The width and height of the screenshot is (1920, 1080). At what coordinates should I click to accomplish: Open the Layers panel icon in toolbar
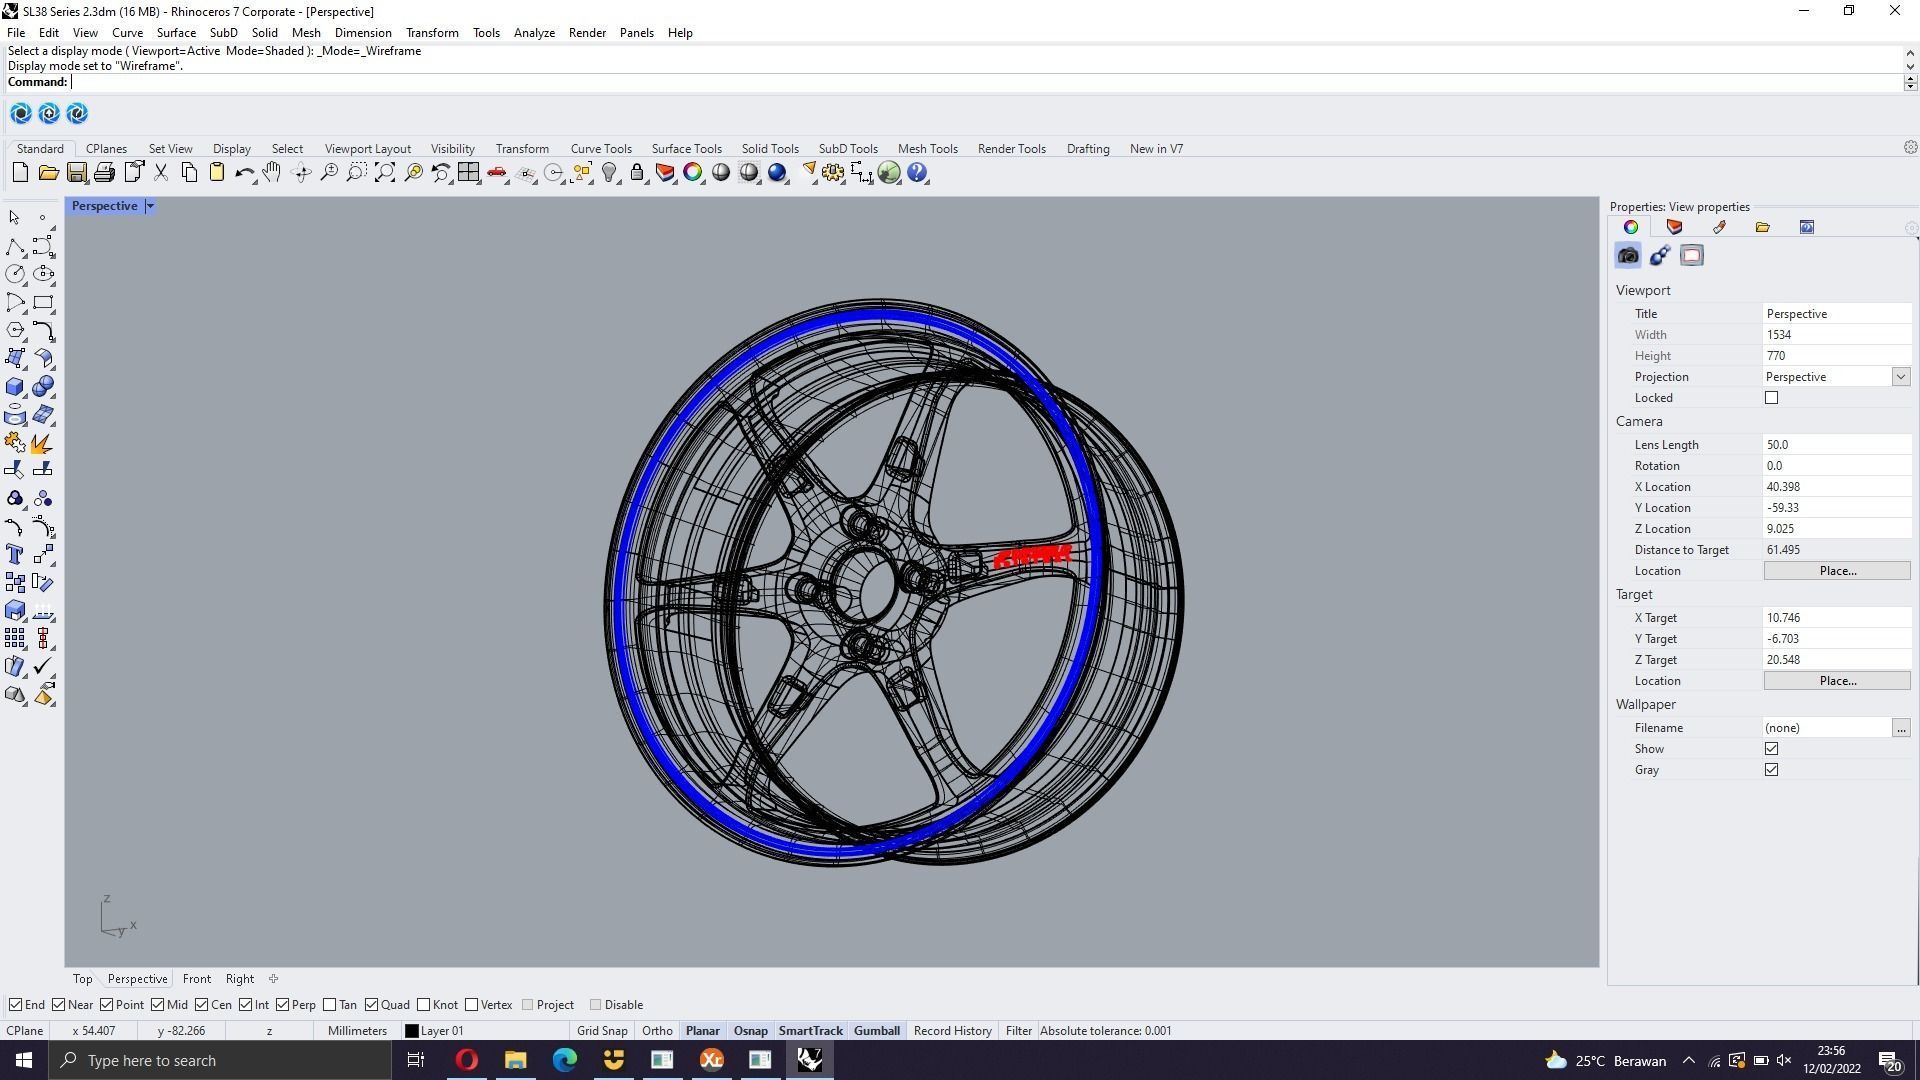point(665,173)
